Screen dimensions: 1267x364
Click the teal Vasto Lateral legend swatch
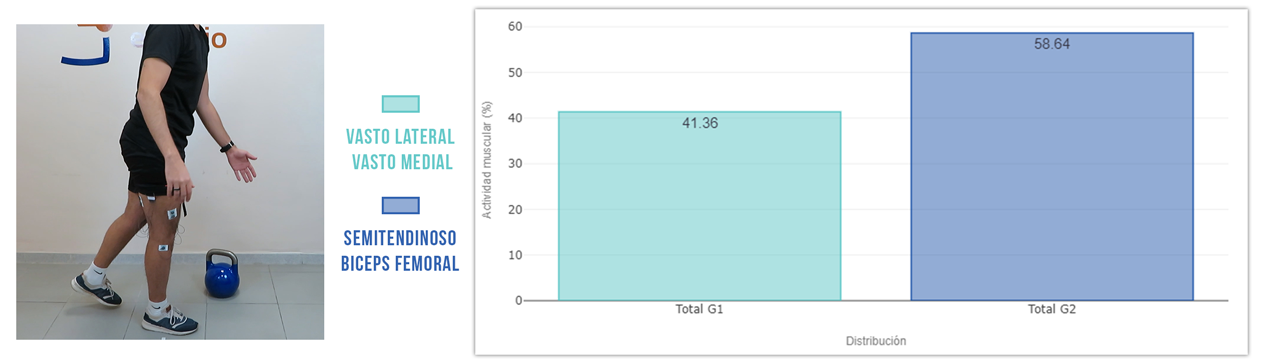coord(401,104)
